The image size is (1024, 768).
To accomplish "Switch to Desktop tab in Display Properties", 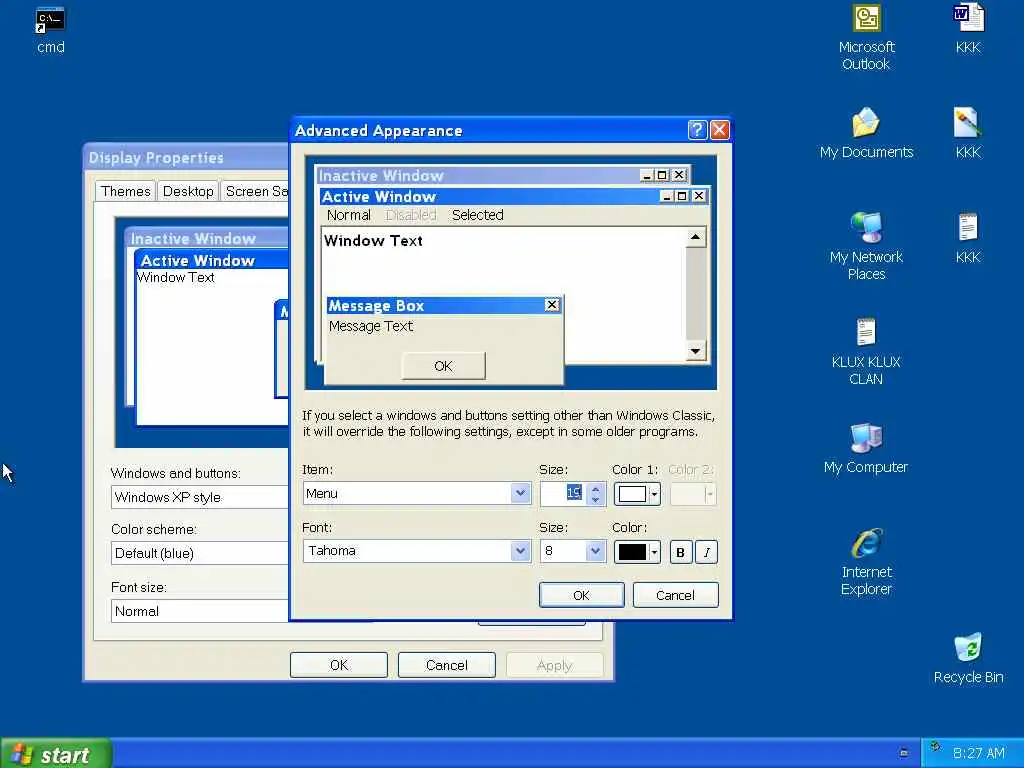I will coord(188,191).
